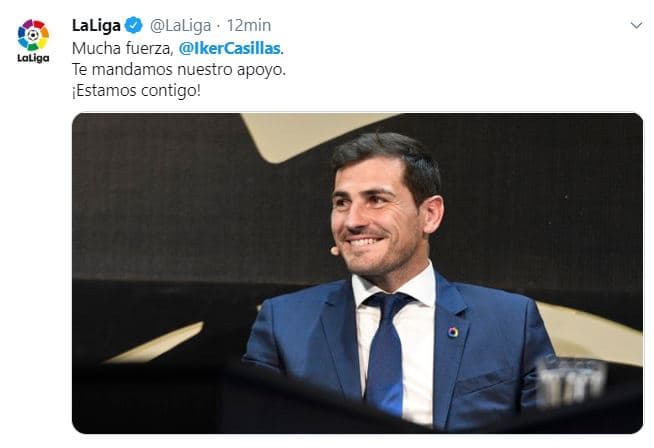The width and height of the screenshot is (654, 448).
Task: Click the 'Mucha fuerza,' tweet text
Action: click(123, 48)
